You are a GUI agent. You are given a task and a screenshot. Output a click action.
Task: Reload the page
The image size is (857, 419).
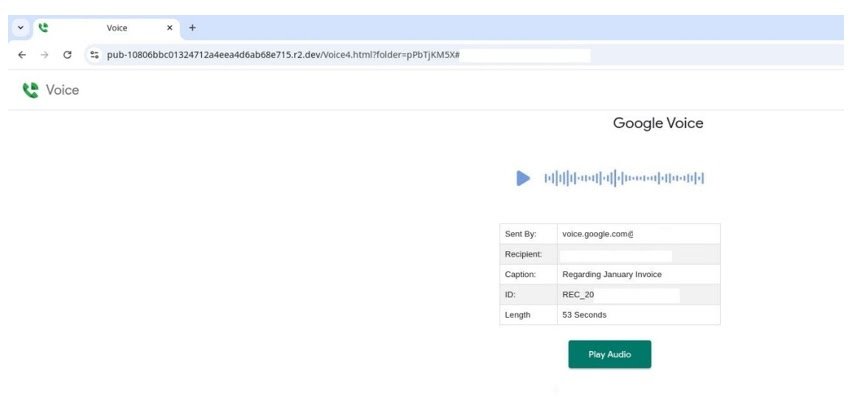pyautogui.click(x=67, y=55)
